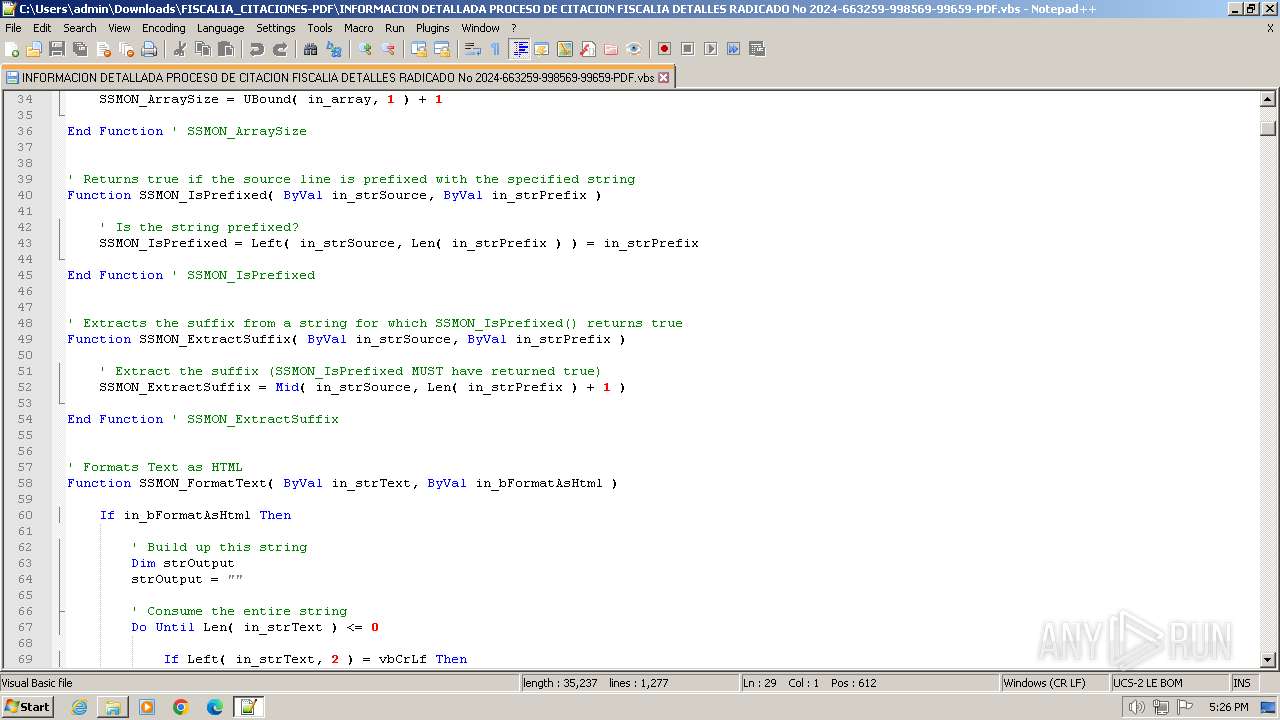Open the Language menu
The width and height of the screenshot is (1280, 720).
[x=220, y=28]
